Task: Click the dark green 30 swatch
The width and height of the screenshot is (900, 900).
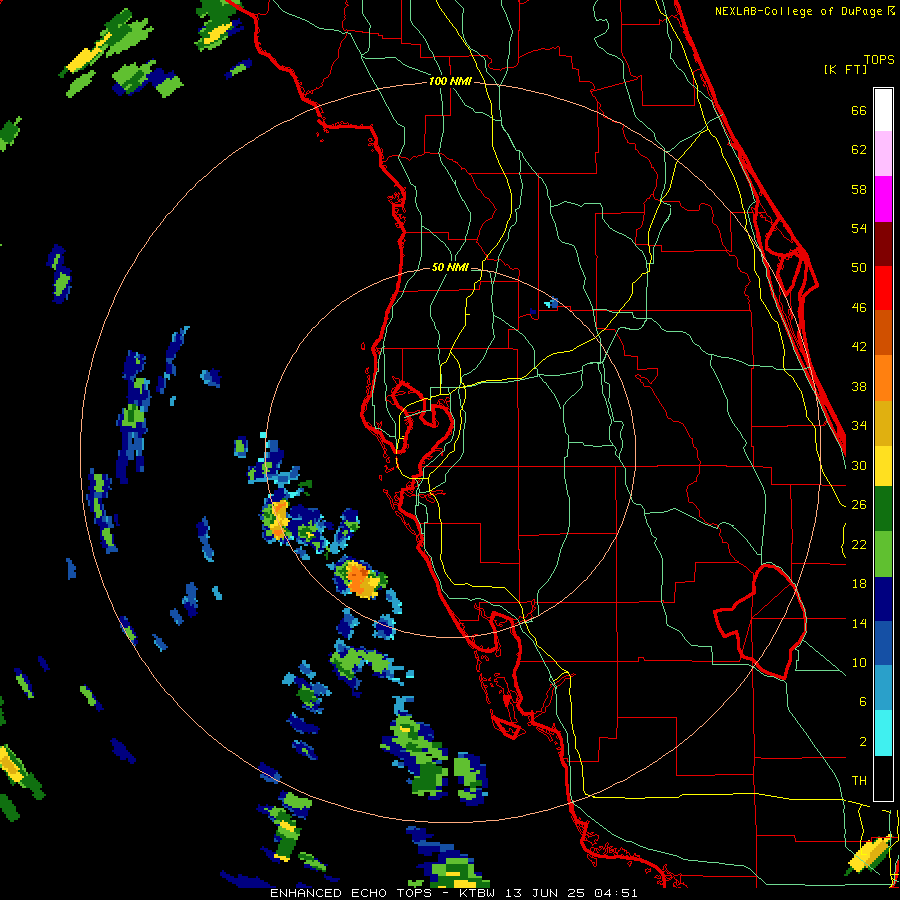Action: (883, 509)
